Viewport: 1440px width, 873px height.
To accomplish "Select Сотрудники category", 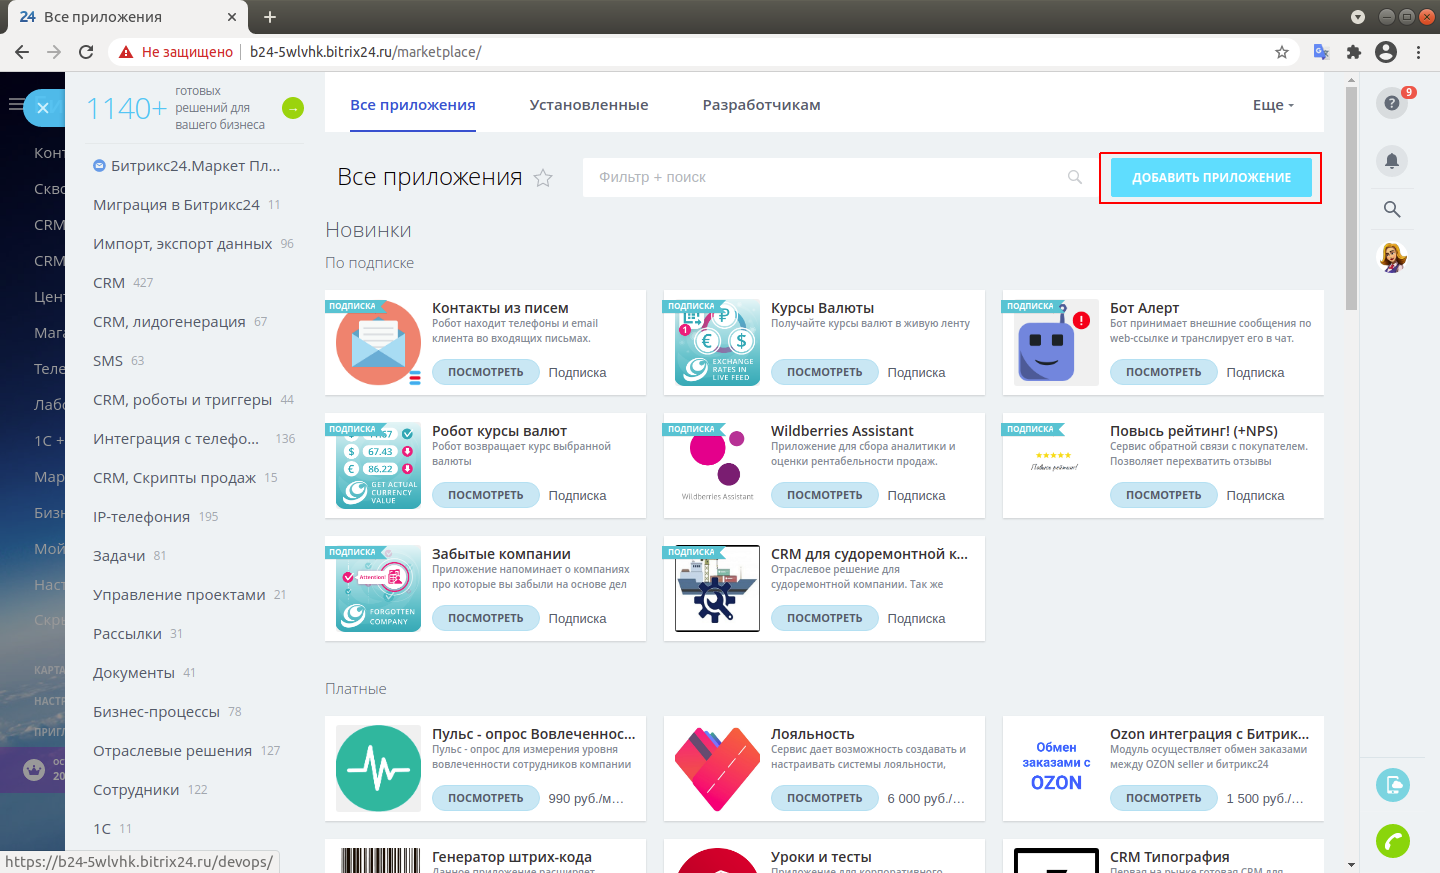I will point(136,790).
